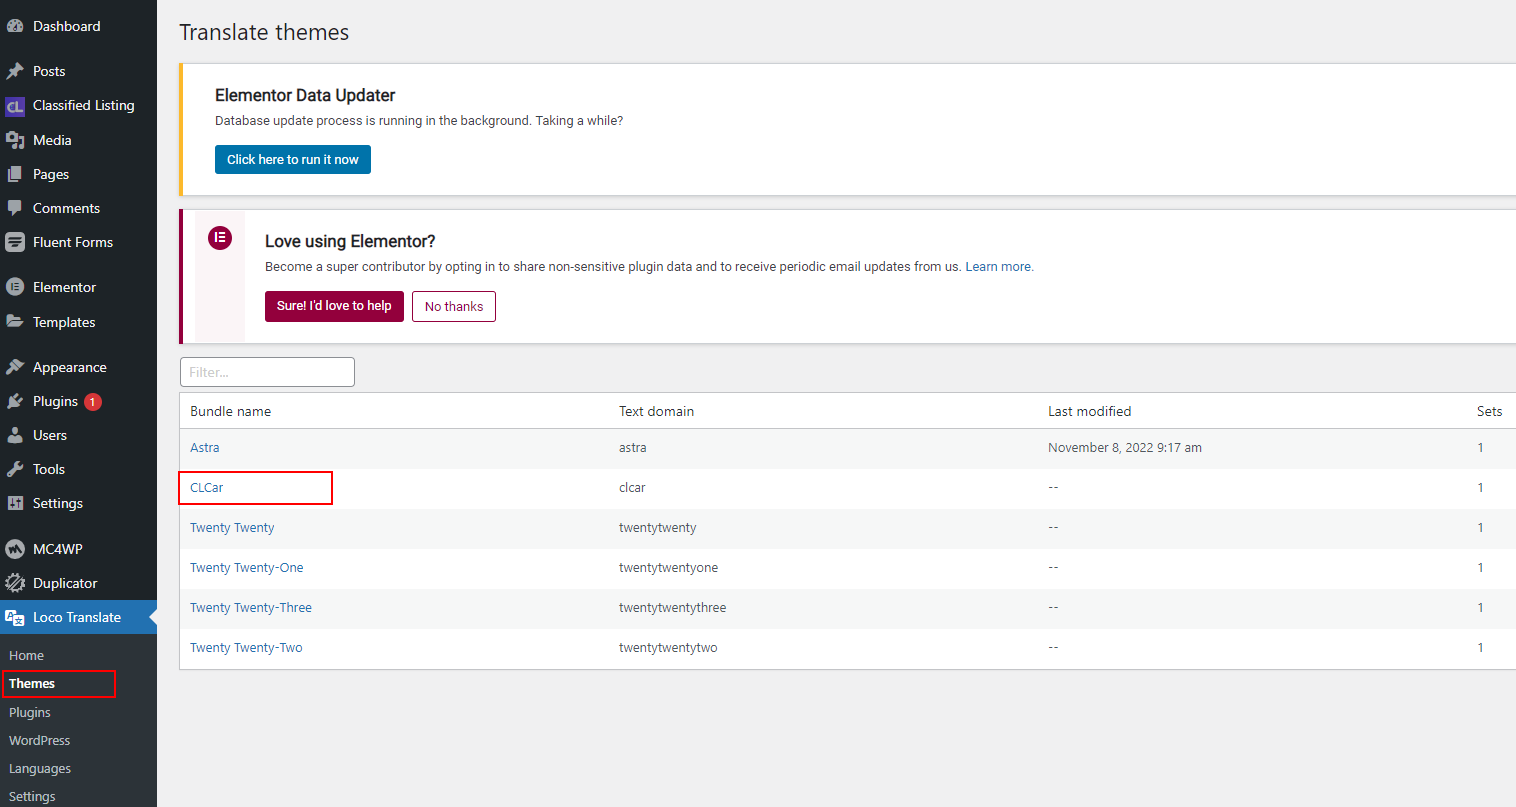This screenshot has height=807, width=1516.
Task: Click the Media library icon
Action: (x=15, y=140)
